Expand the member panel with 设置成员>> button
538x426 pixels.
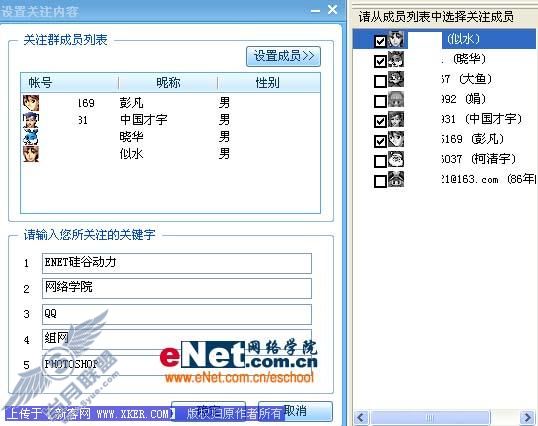pyautogui.click(x=283, y=56)
